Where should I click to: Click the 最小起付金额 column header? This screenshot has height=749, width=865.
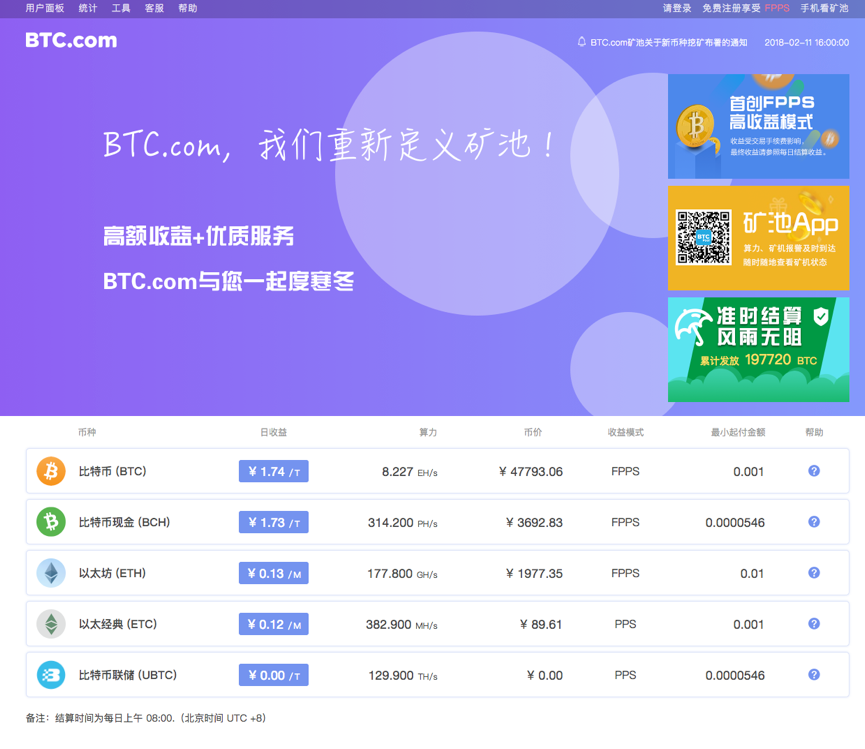coord(738,432)
